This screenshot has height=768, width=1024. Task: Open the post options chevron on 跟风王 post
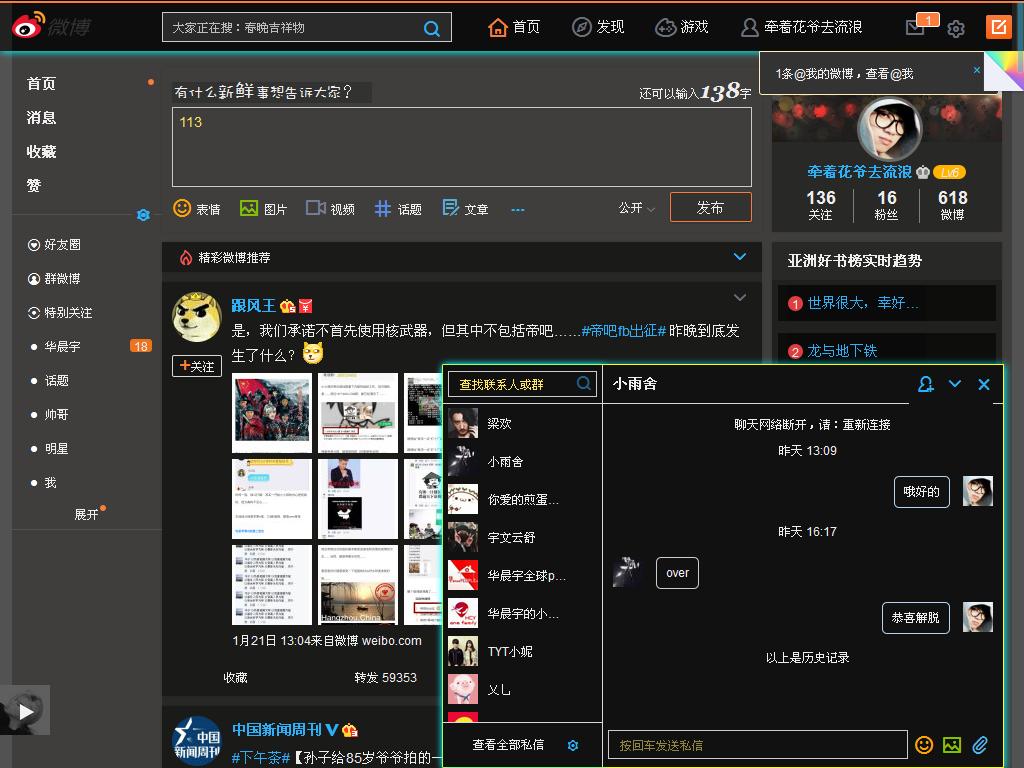tap(740, 298)
